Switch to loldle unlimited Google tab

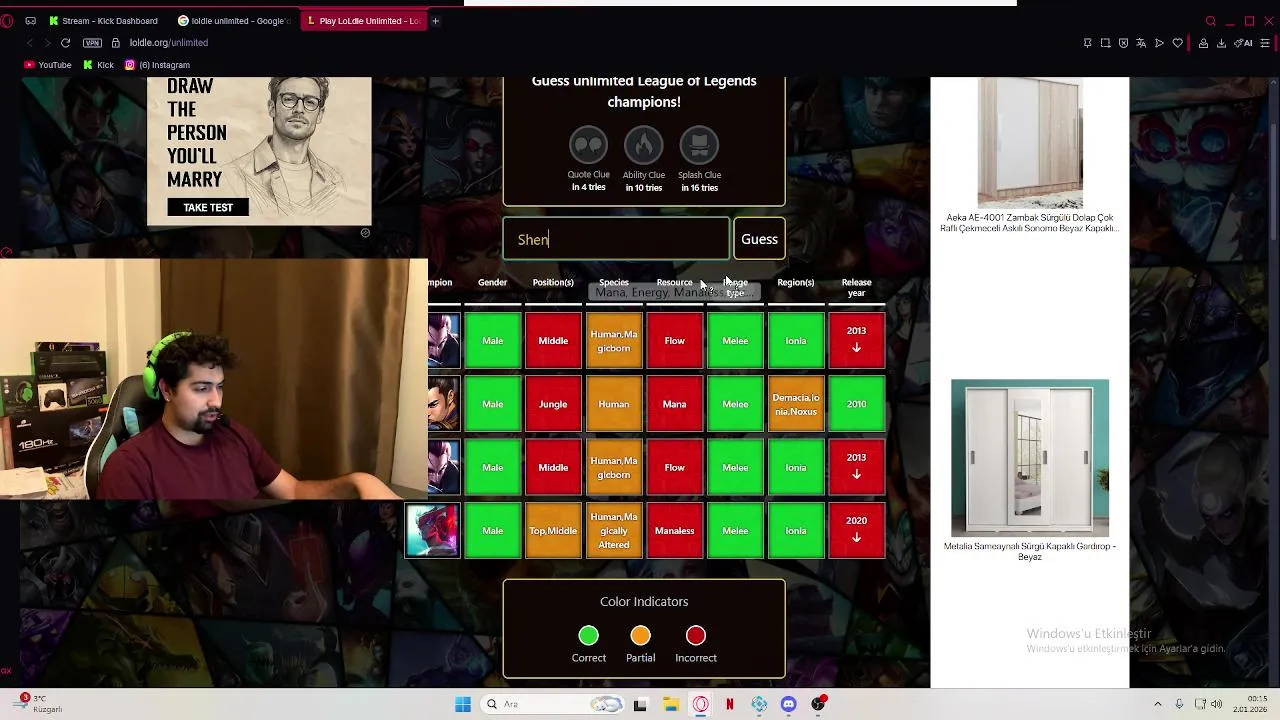[x=235, y=21]
